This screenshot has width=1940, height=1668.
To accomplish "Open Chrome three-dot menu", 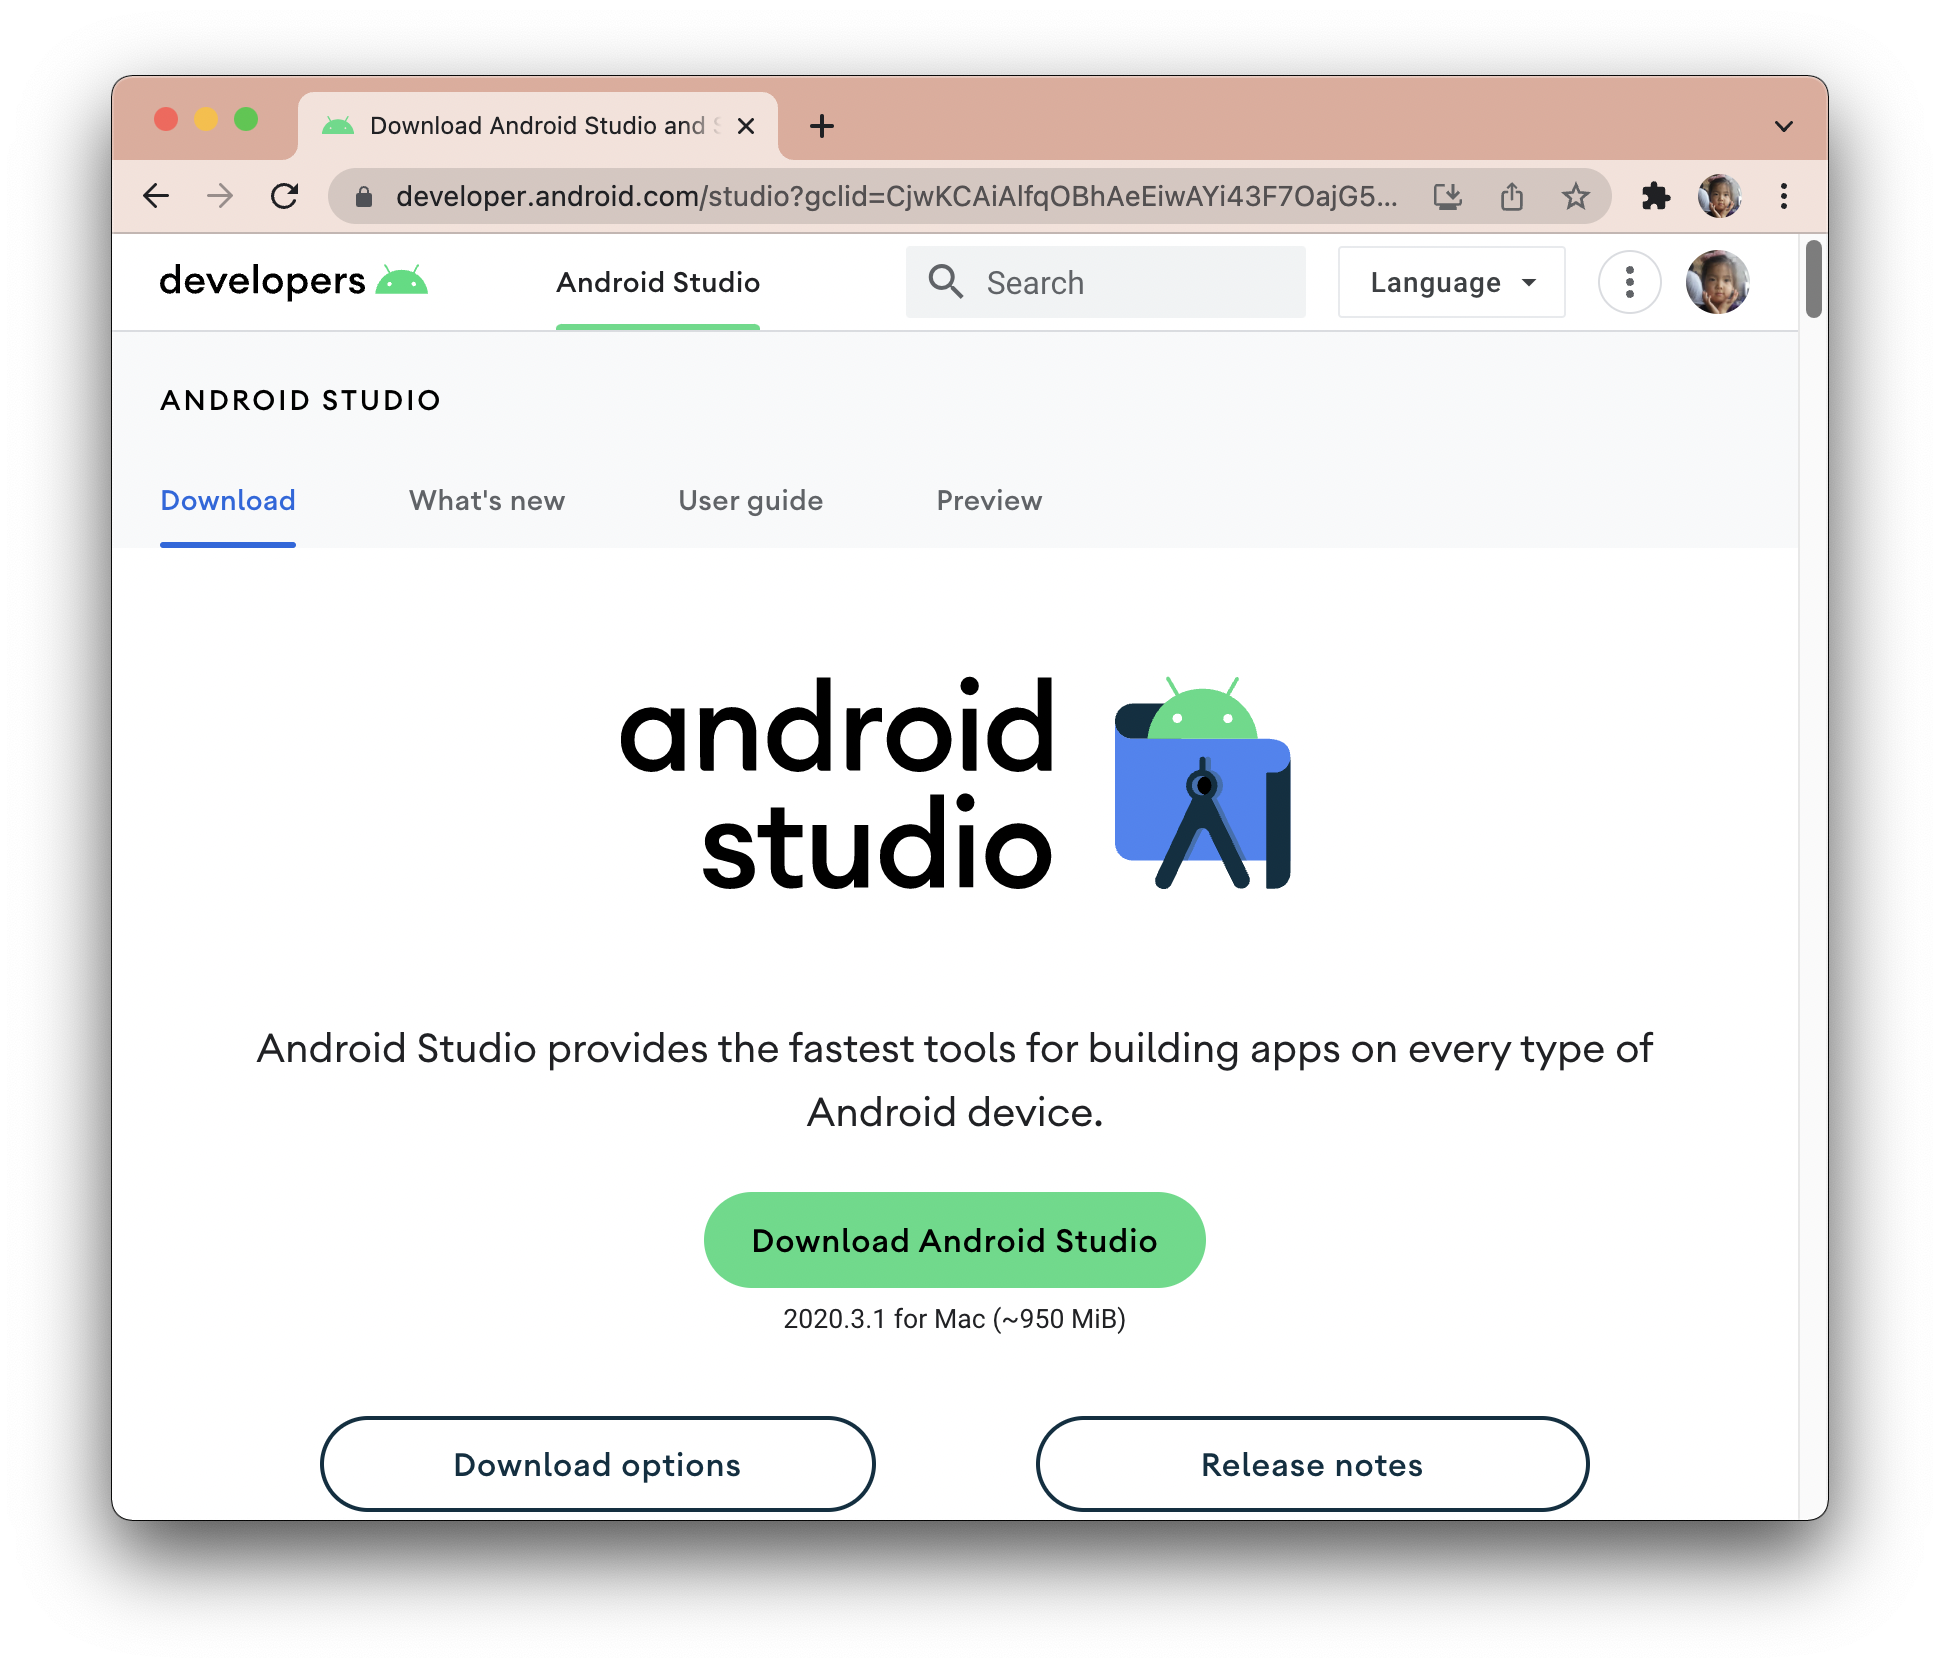I will (1783, 196).
